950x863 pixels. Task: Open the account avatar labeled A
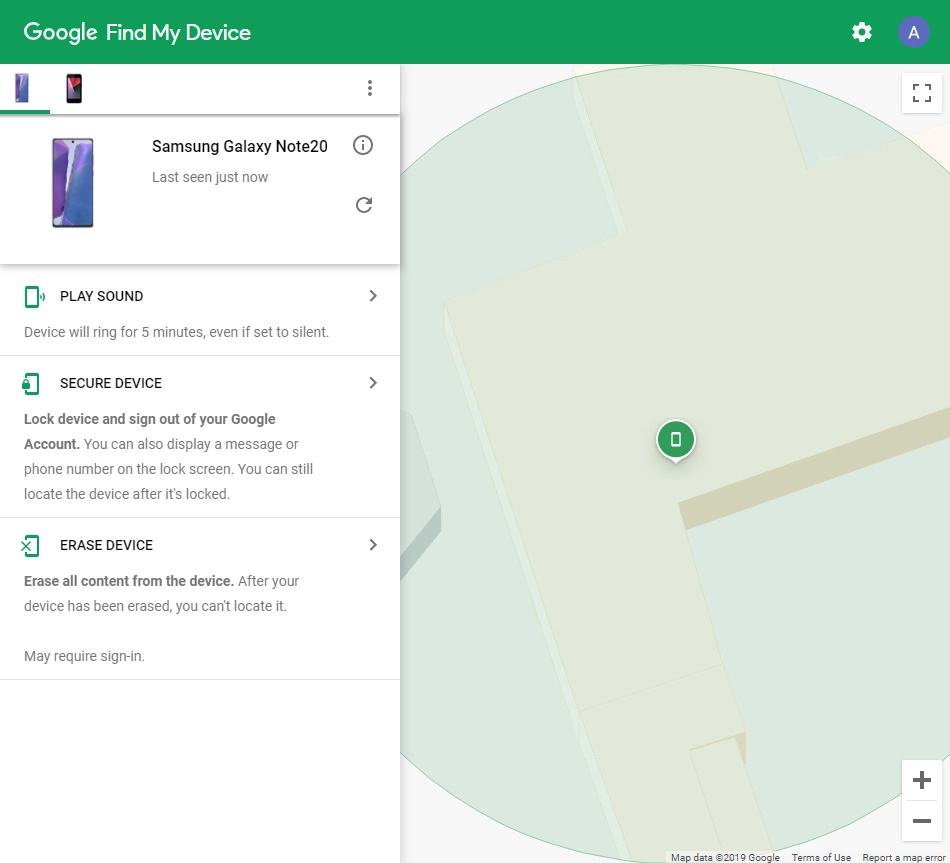coord(914,32)
